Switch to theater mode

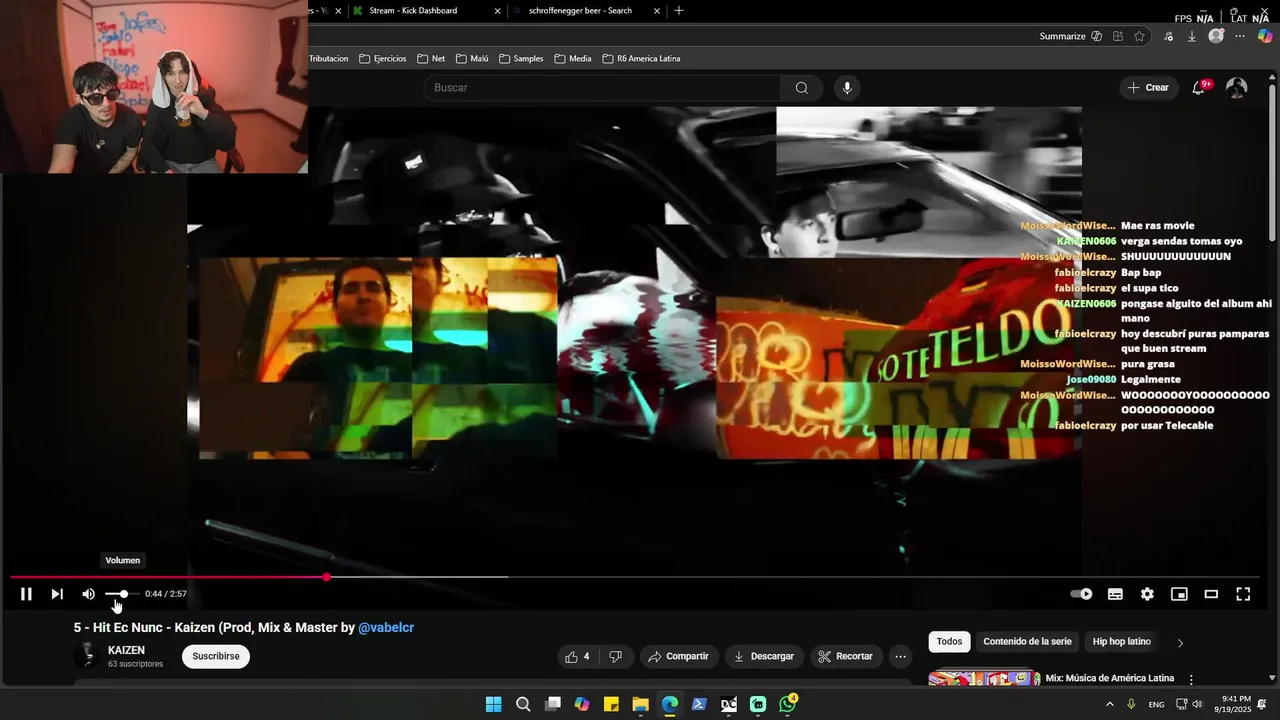point(1211,594)
